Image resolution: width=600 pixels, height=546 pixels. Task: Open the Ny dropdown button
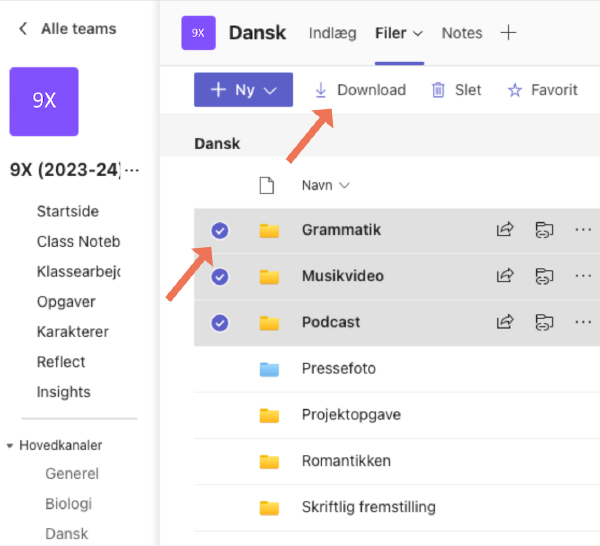(x=243, y=90)
